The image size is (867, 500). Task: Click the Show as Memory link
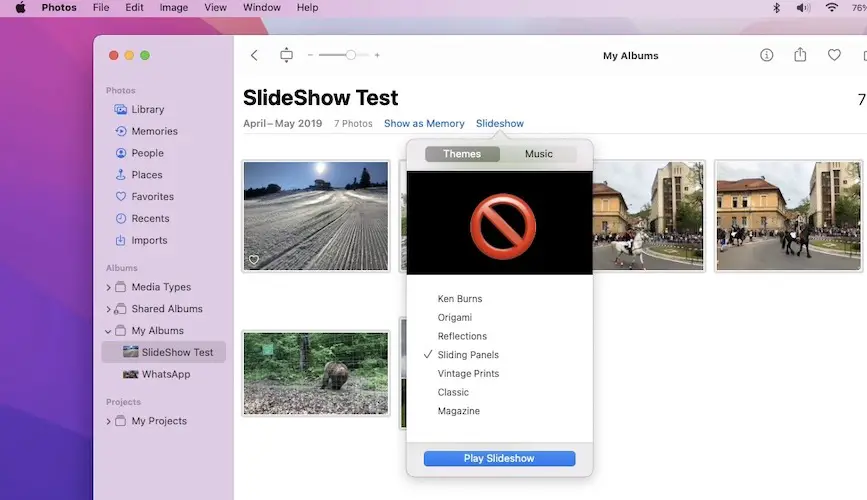tap(424, 124)
